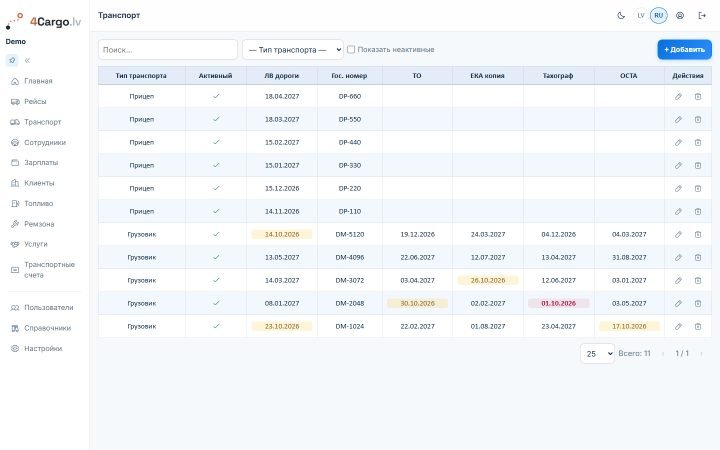Viewport: 720px width, 450px height.
Task: Click the ЛВ дороги column header
Action: click(x=281, y=76)
